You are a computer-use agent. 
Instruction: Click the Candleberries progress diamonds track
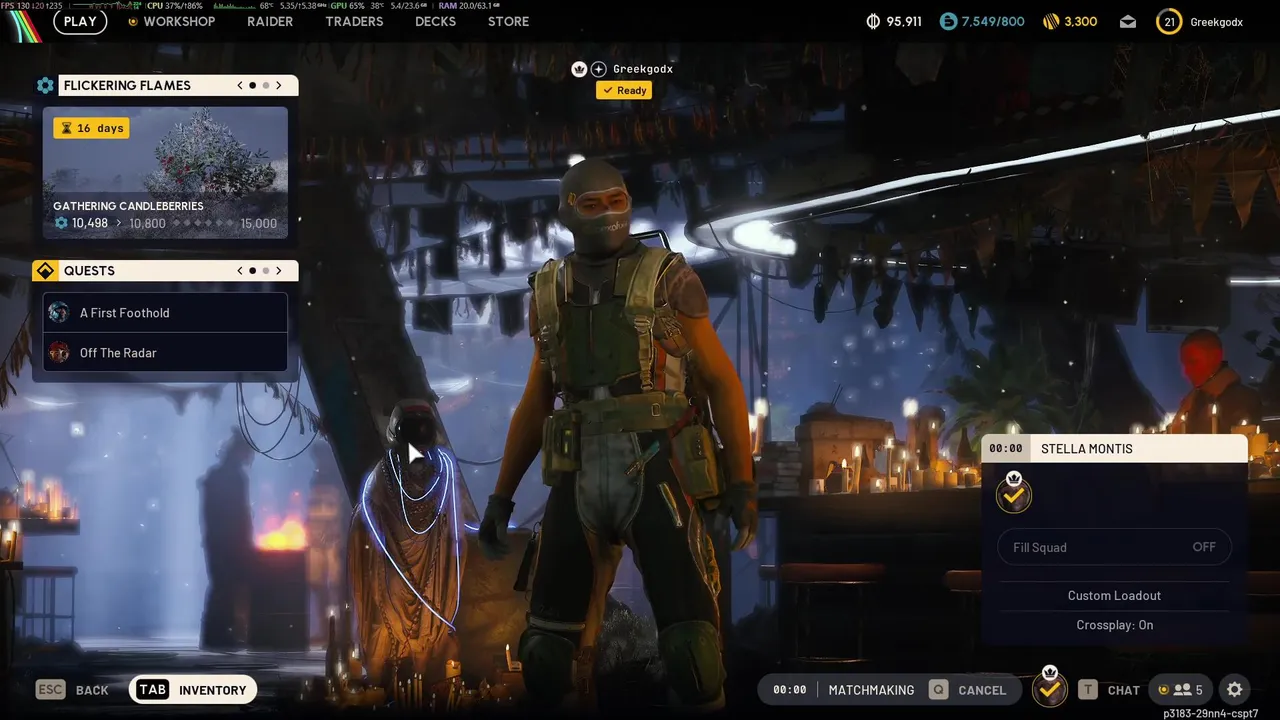click(202, 223)
